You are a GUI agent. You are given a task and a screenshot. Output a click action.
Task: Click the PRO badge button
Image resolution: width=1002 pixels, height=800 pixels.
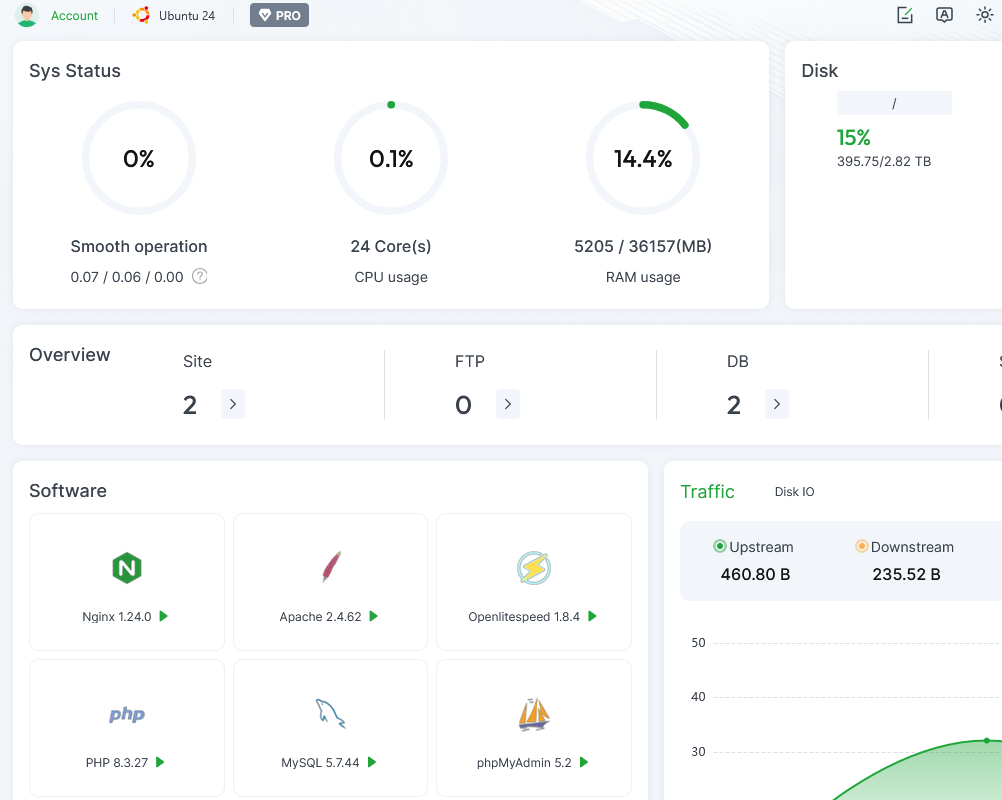[279, 15]
